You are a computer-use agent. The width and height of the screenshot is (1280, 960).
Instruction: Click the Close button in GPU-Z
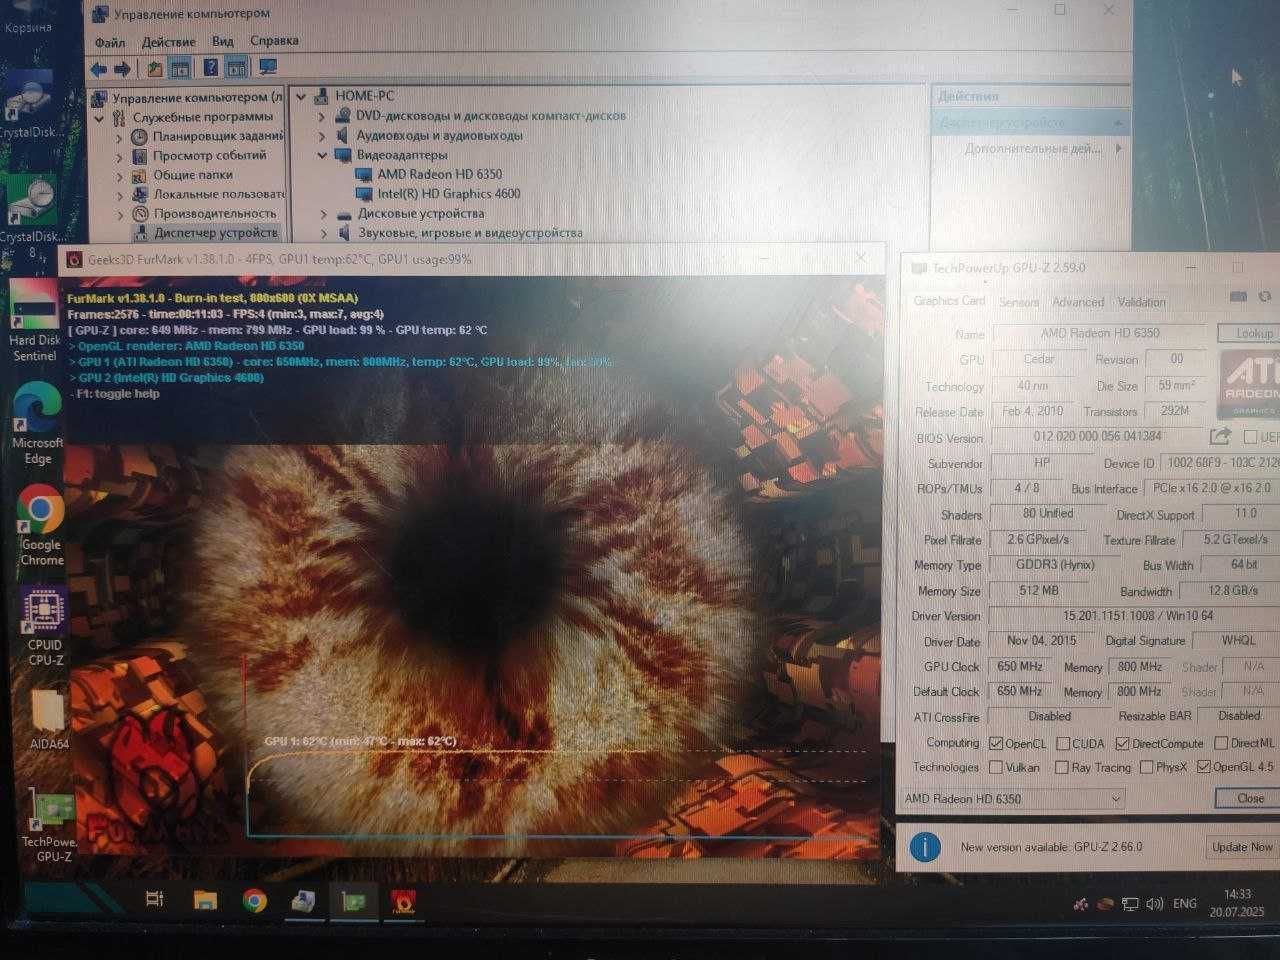tap(1250, 798)
